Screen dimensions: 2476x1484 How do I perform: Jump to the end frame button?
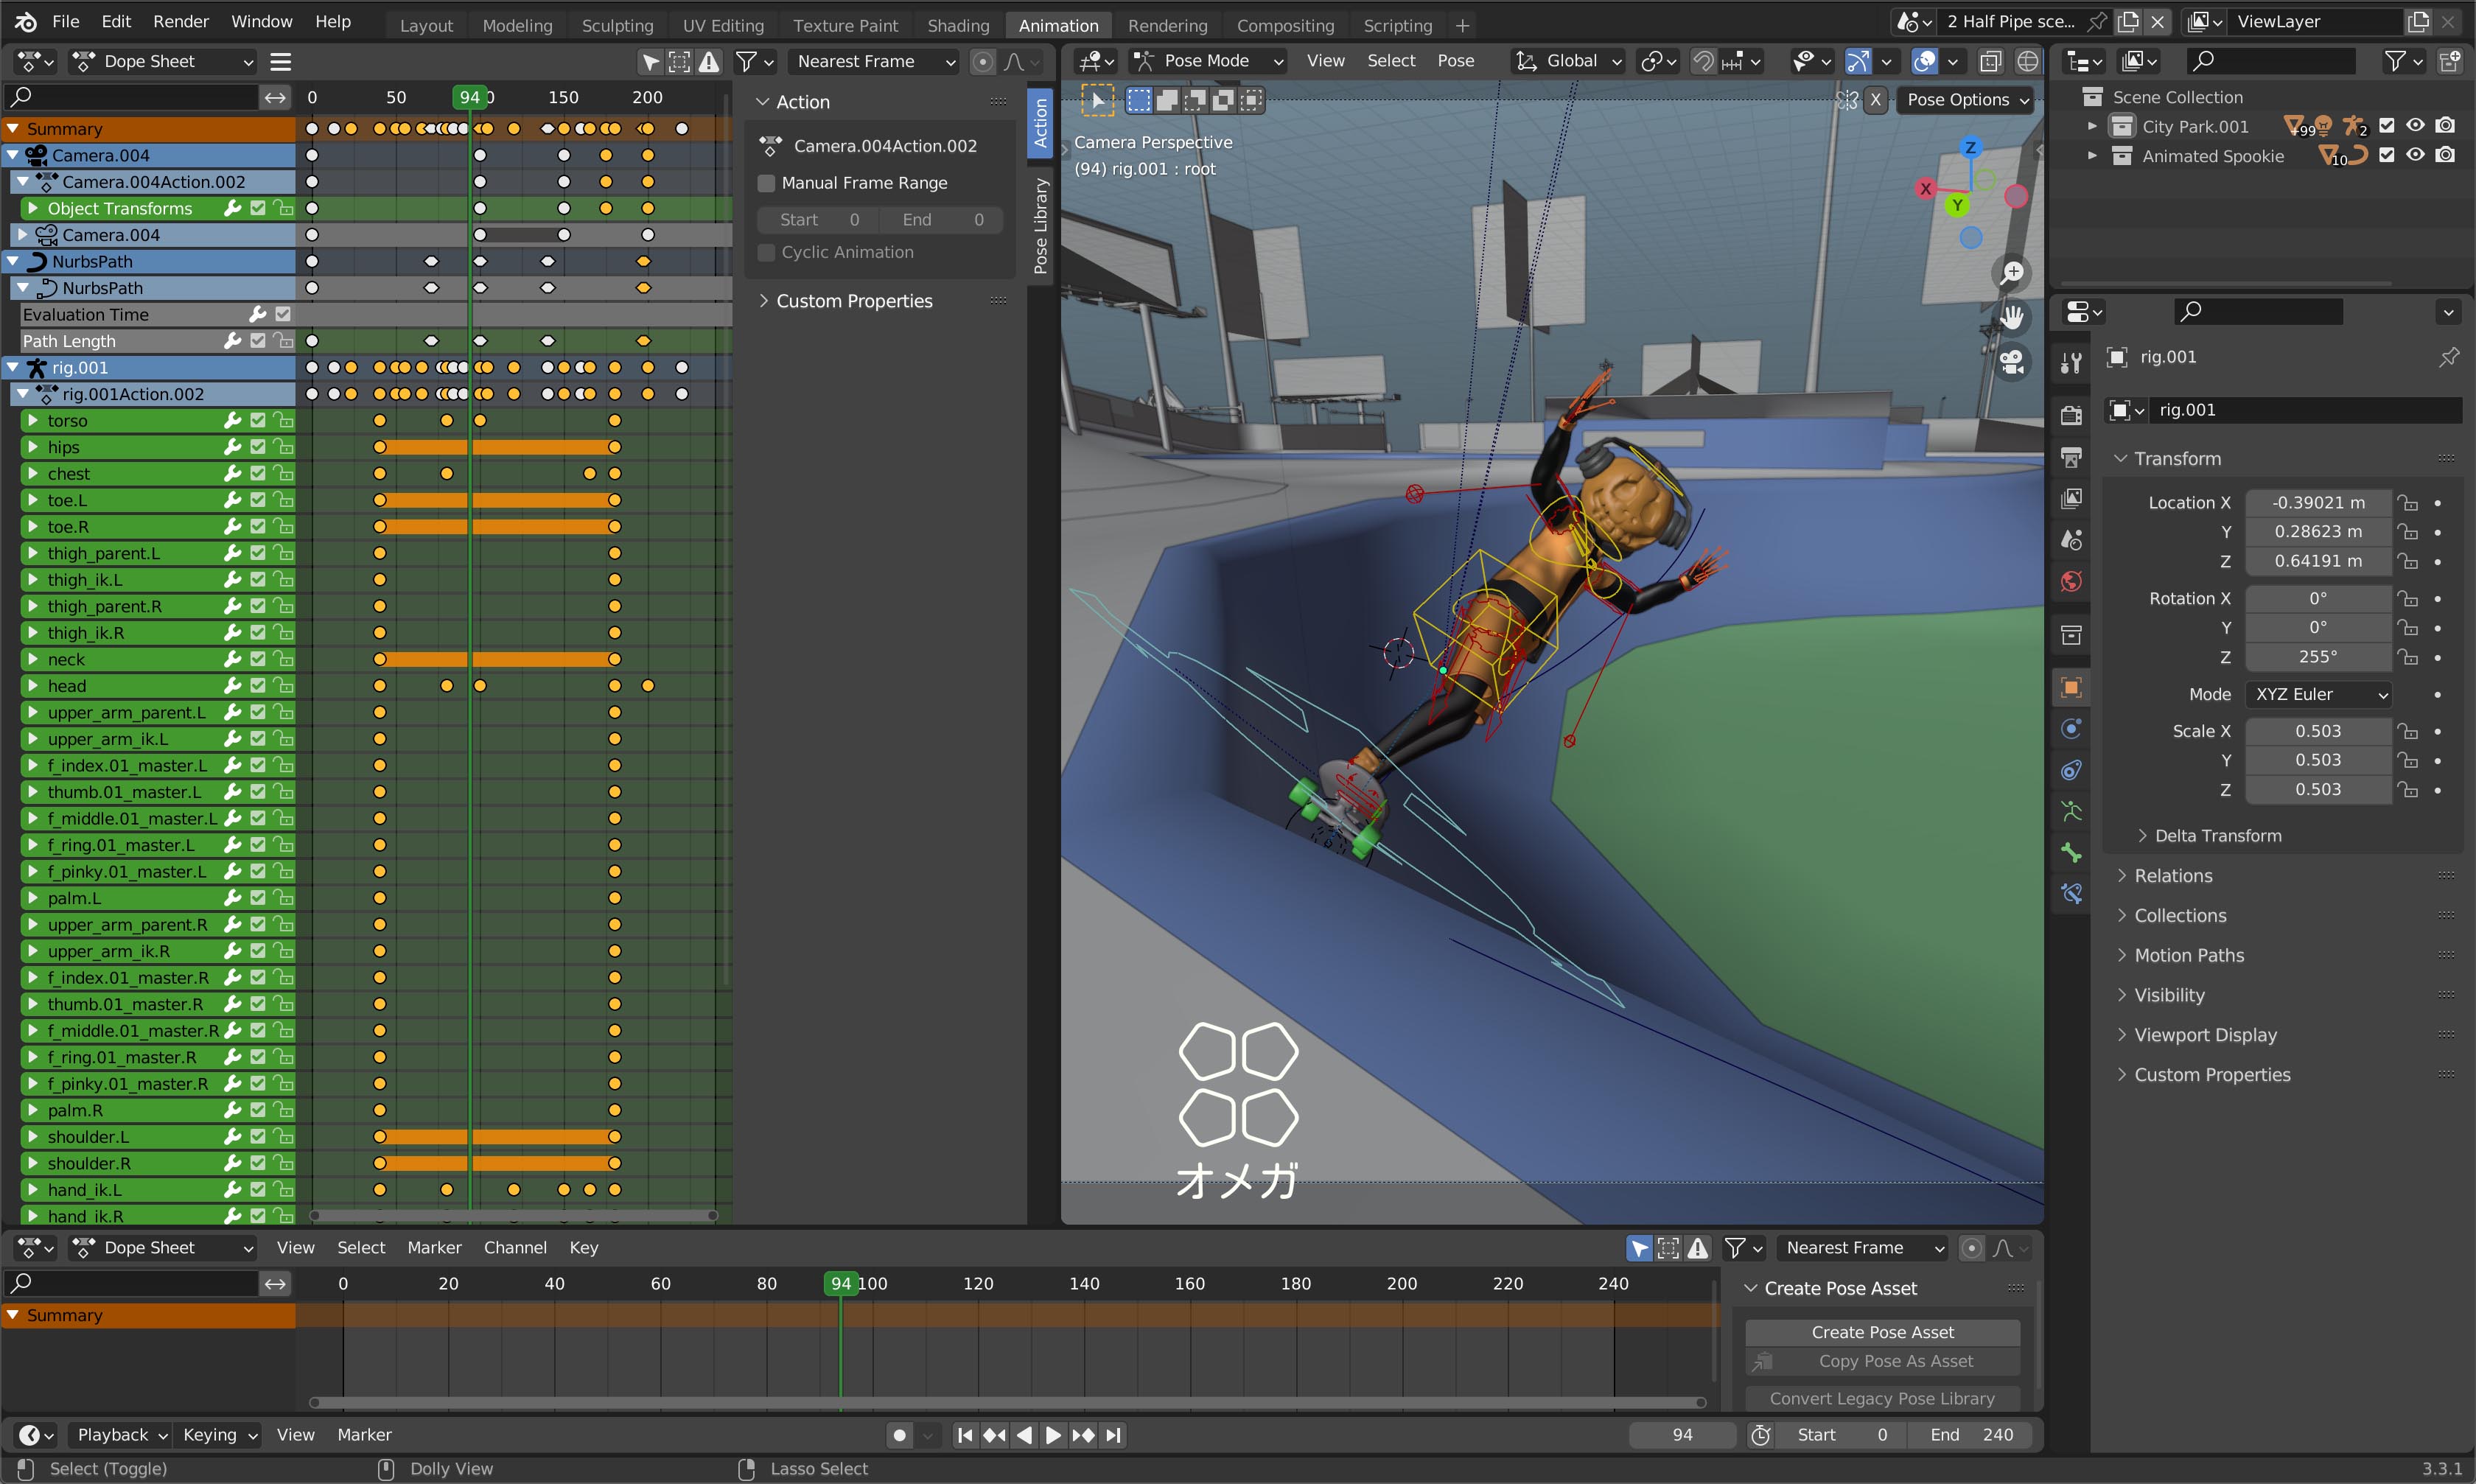pos(1113,1435)
